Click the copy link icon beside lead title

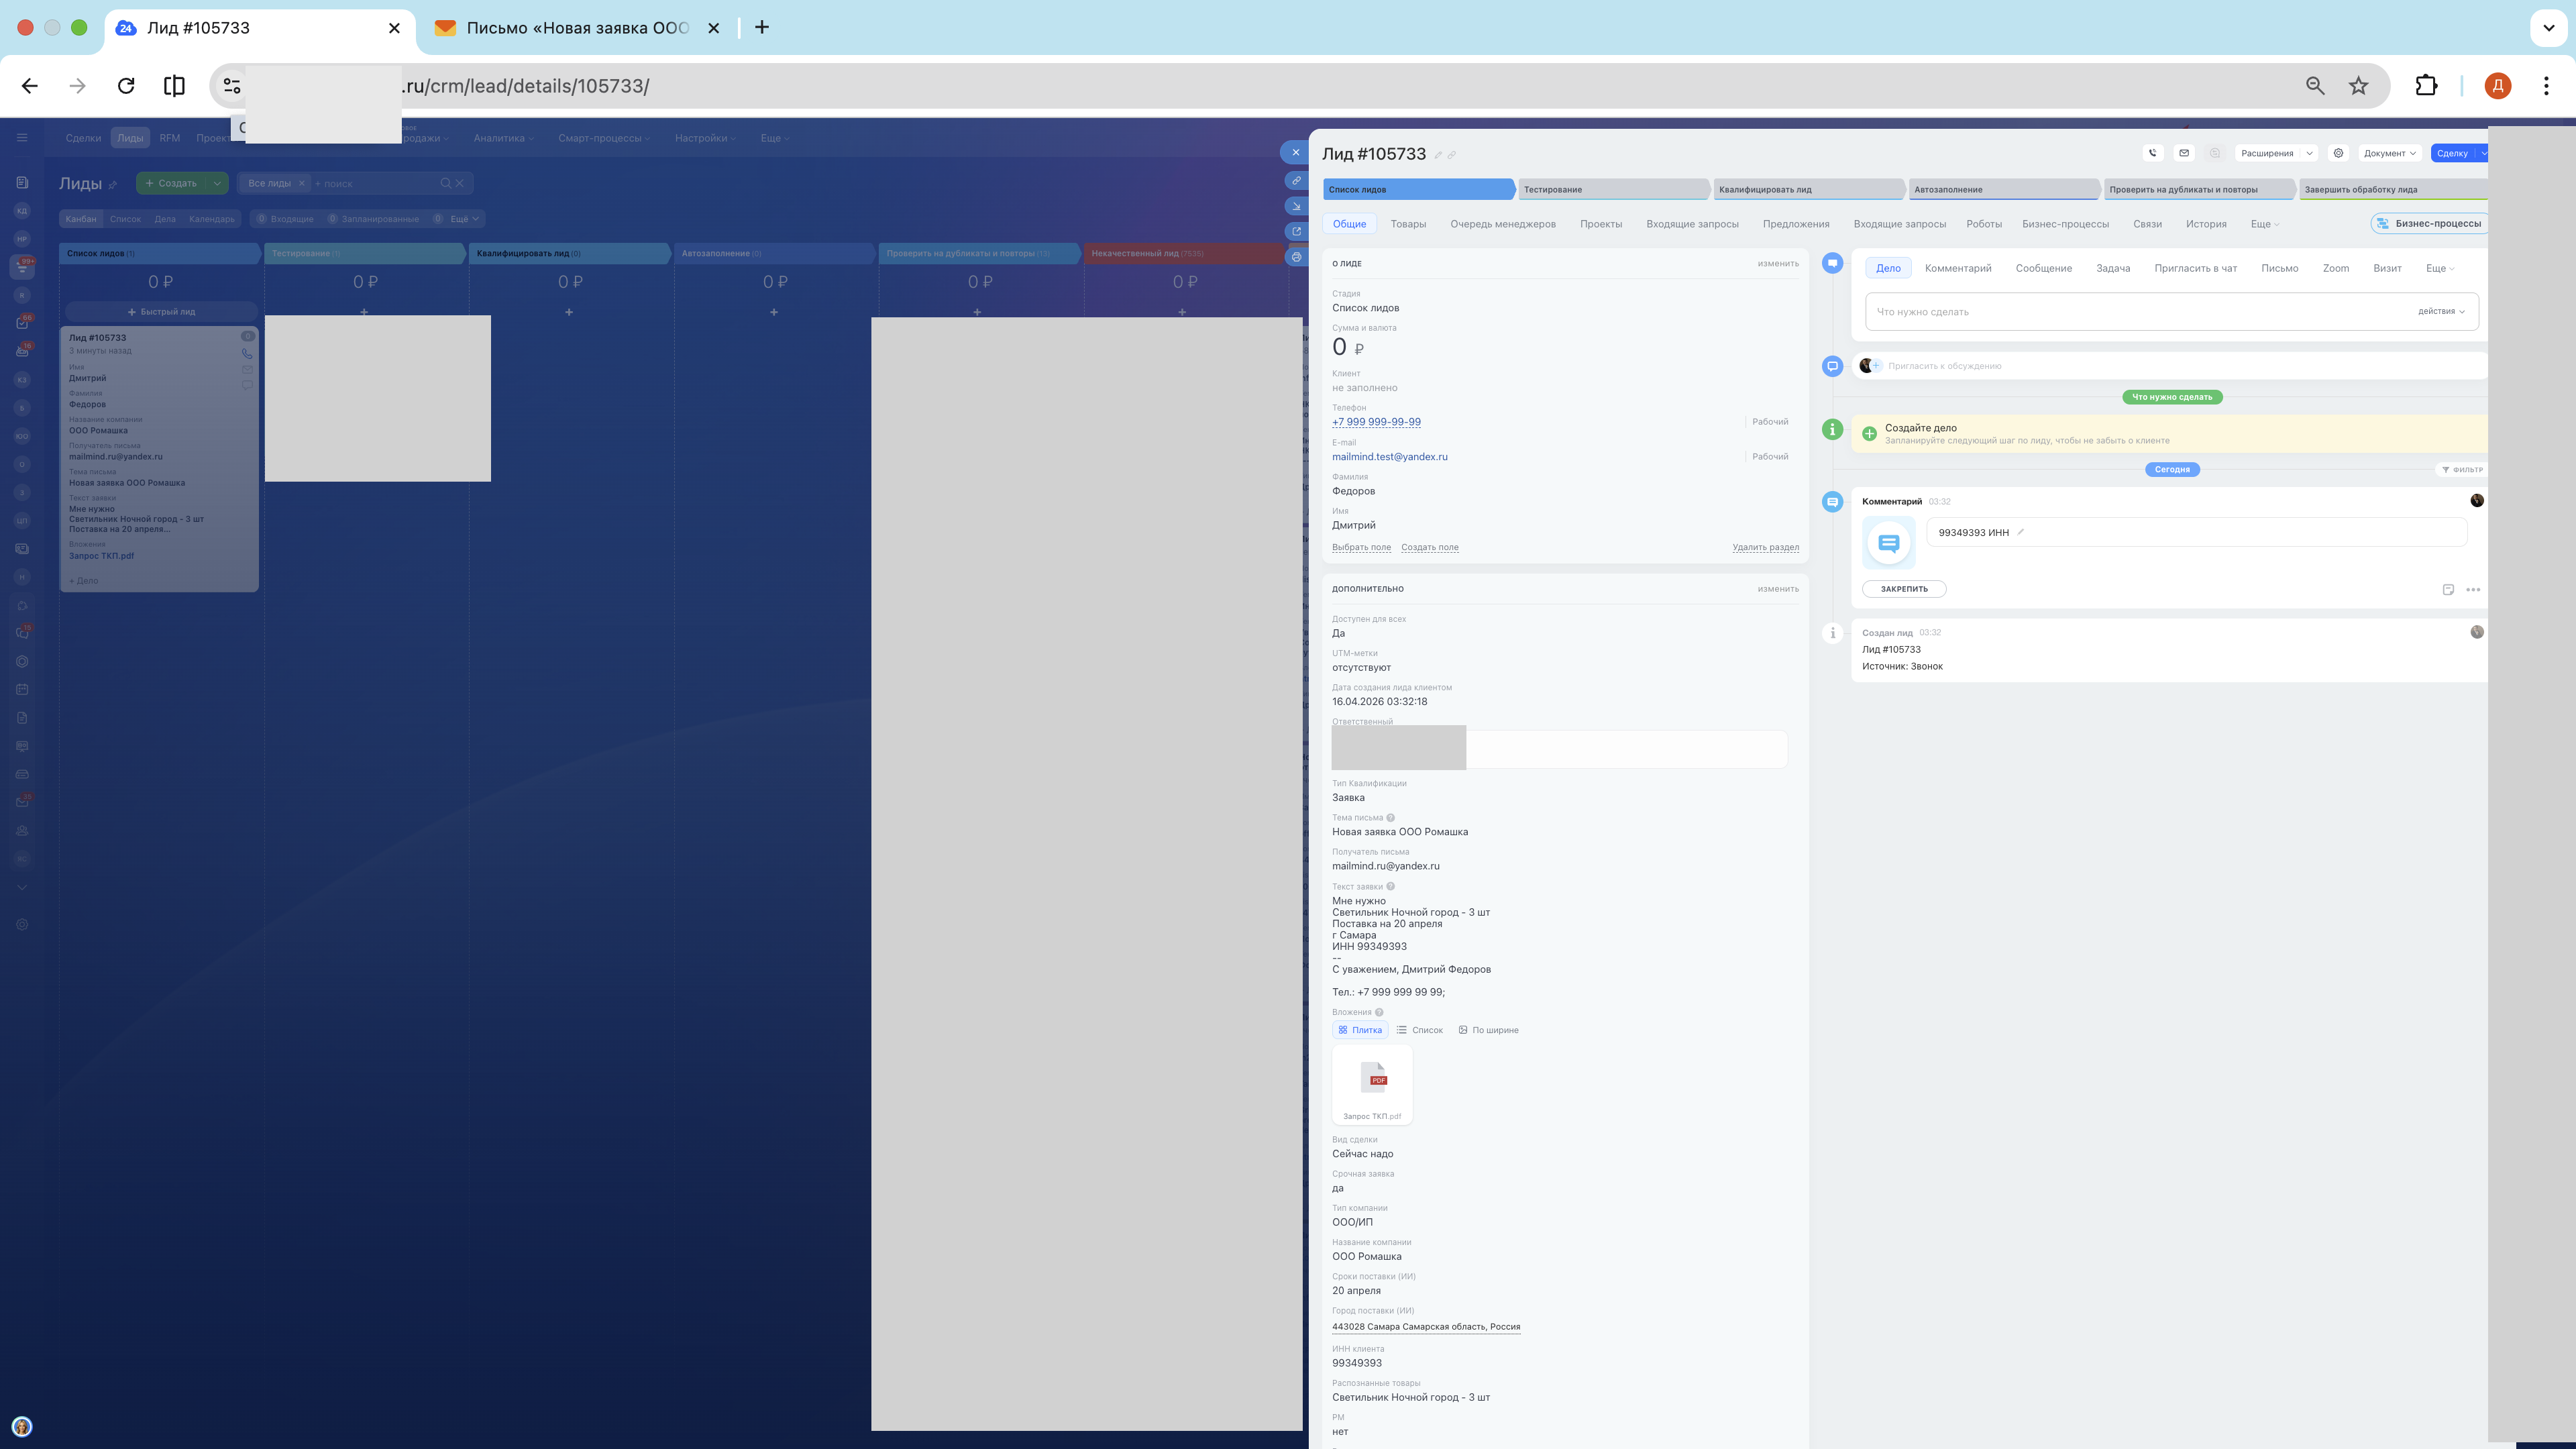point(1452,155)
